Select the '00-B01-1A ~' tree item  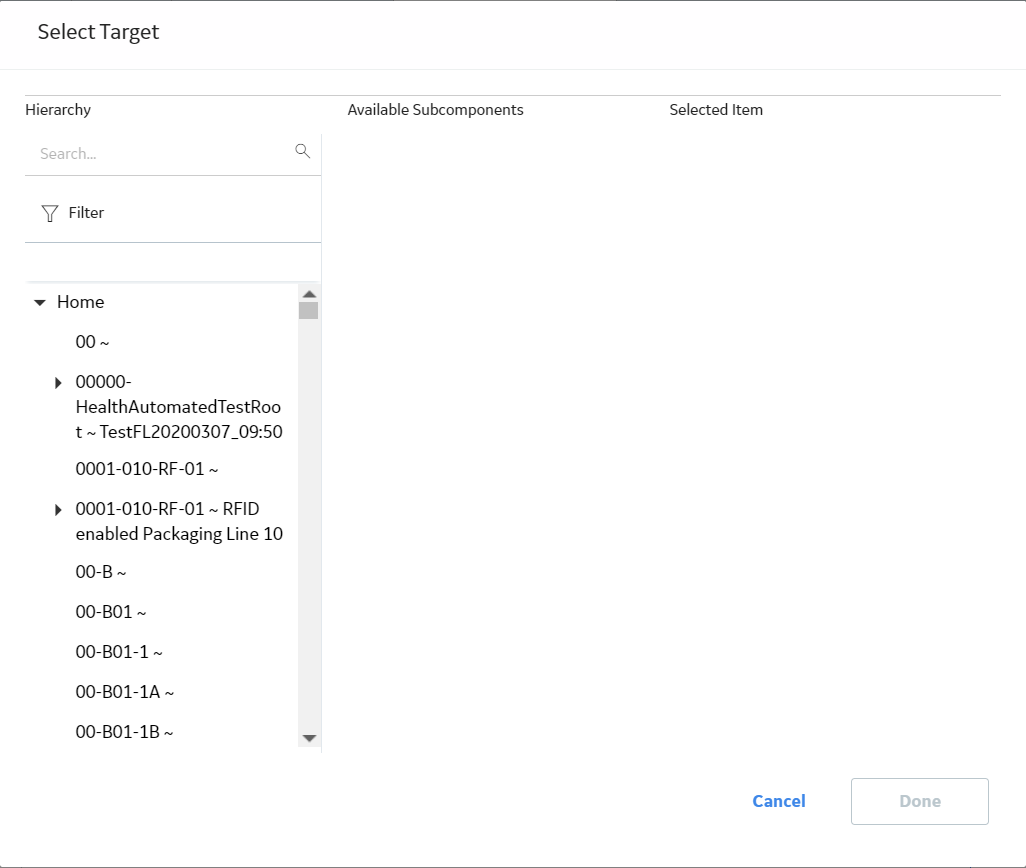tap(124, 691)
